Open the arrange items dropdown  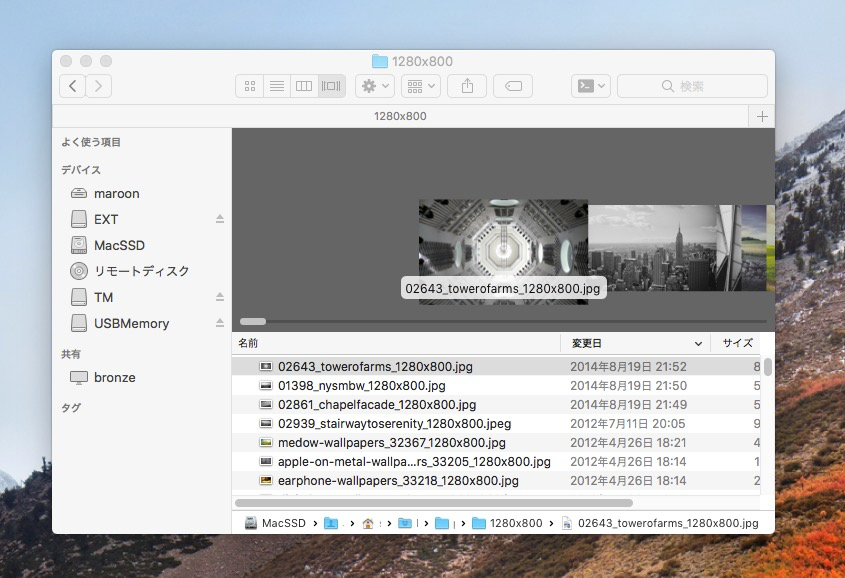pos(420,86)
